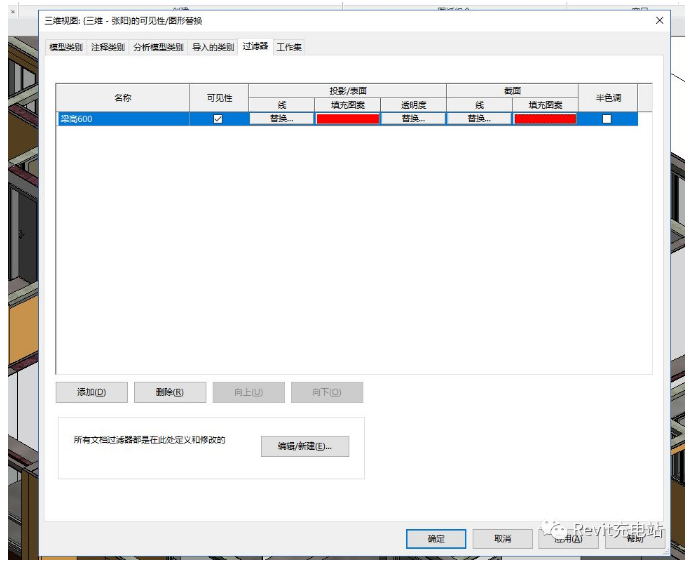
Task: Click 替换 under projection 线 column
Action: pyautogui.click(x=282, y=119)
